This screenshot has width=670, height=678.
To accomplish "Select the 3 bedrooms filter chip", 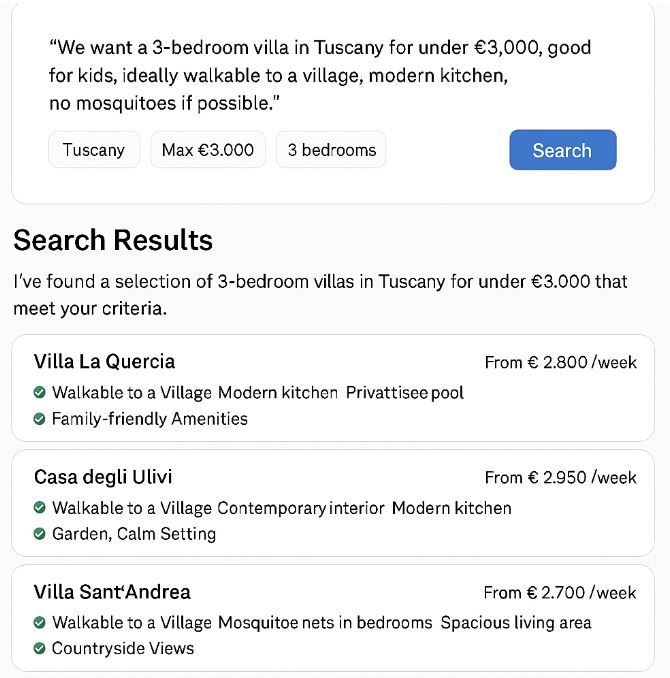I will (x=331, y=150).
